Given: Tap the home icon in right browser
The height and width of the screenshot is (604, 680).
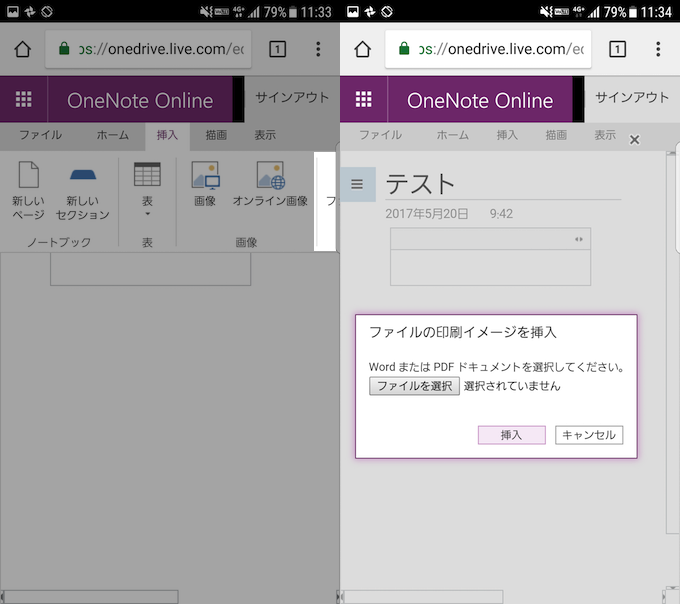Looking at the screenshot, I should (x=363, y=49).
